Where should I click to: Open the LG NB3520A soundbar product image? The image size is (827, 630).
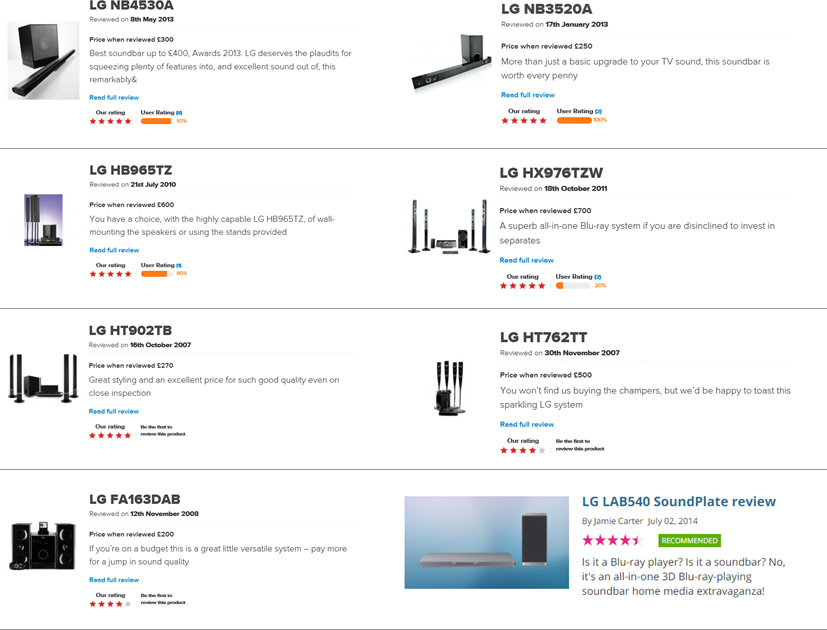pos(448,62)
